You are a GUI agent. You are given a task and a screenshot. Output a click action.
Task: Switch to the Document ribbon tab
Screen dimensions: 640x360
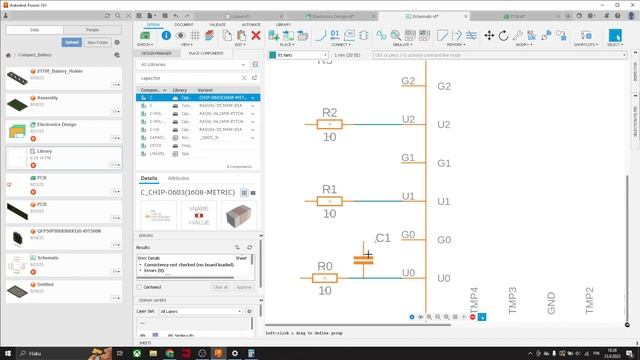184,25
